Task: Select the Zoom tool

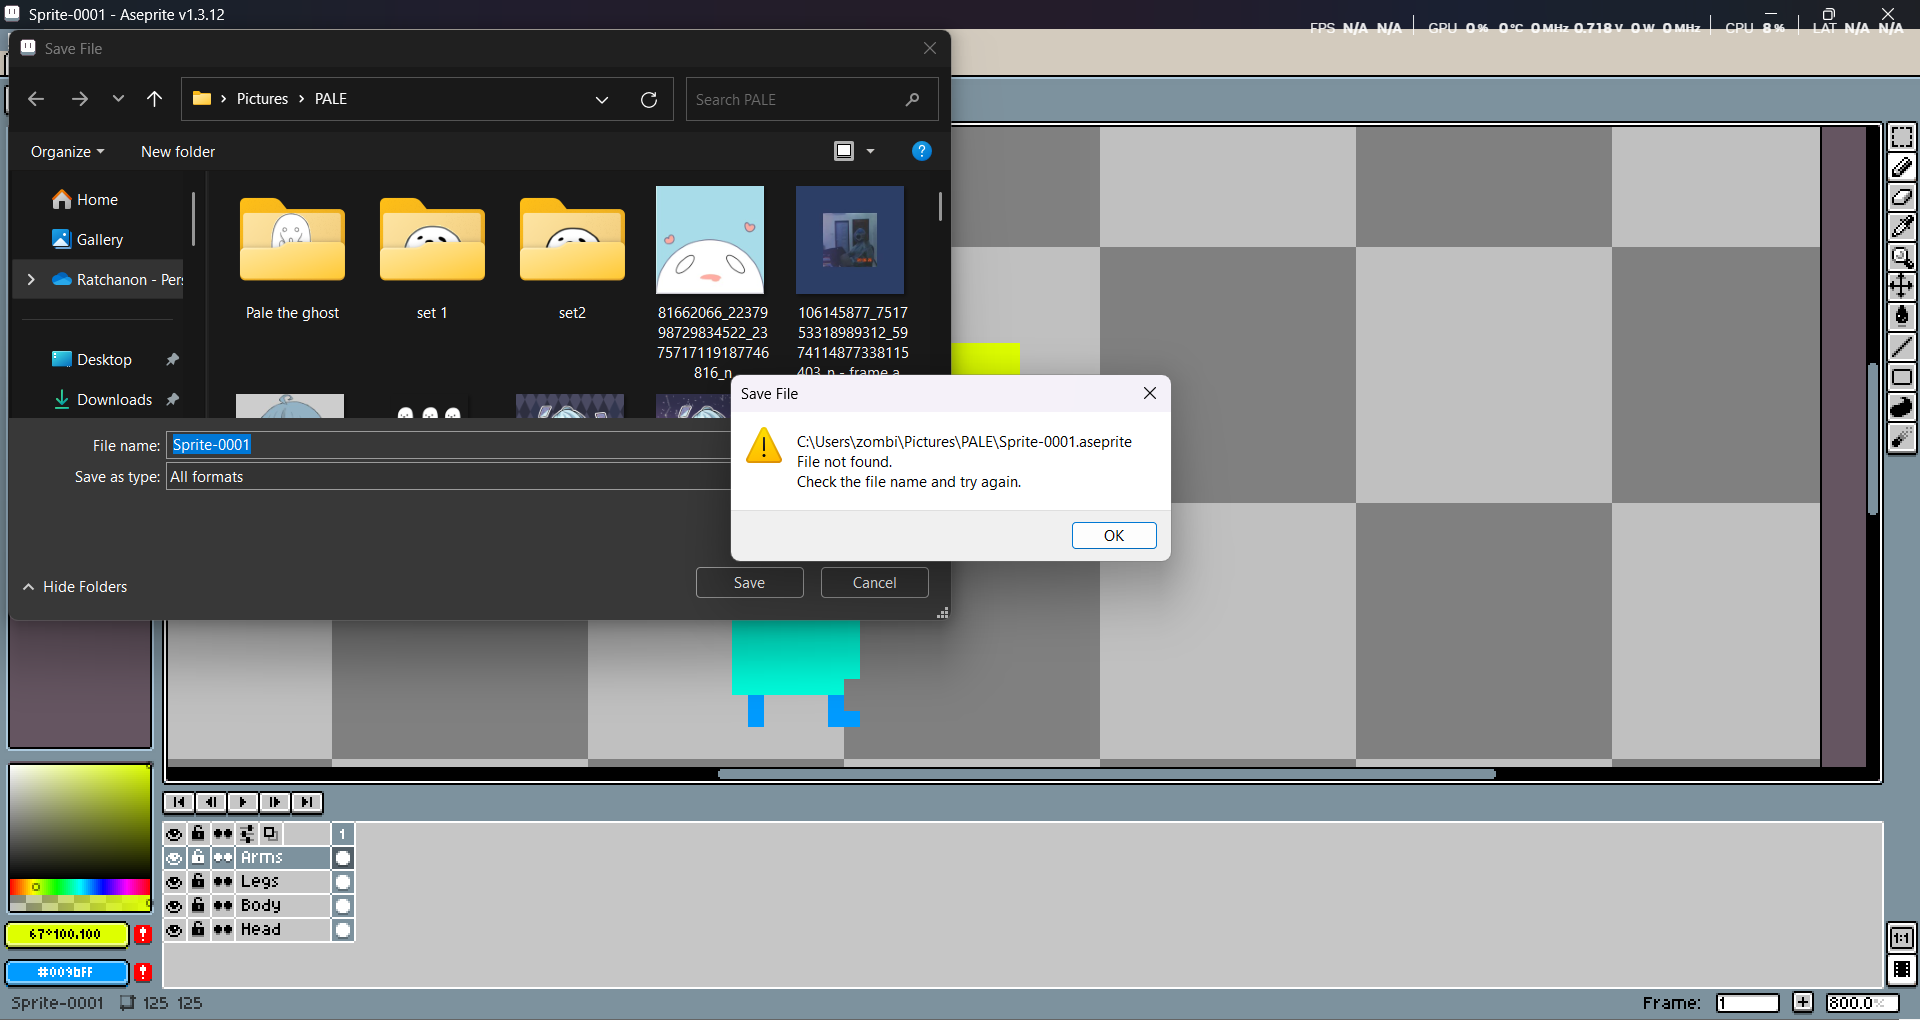Action: coord(1903,257)
